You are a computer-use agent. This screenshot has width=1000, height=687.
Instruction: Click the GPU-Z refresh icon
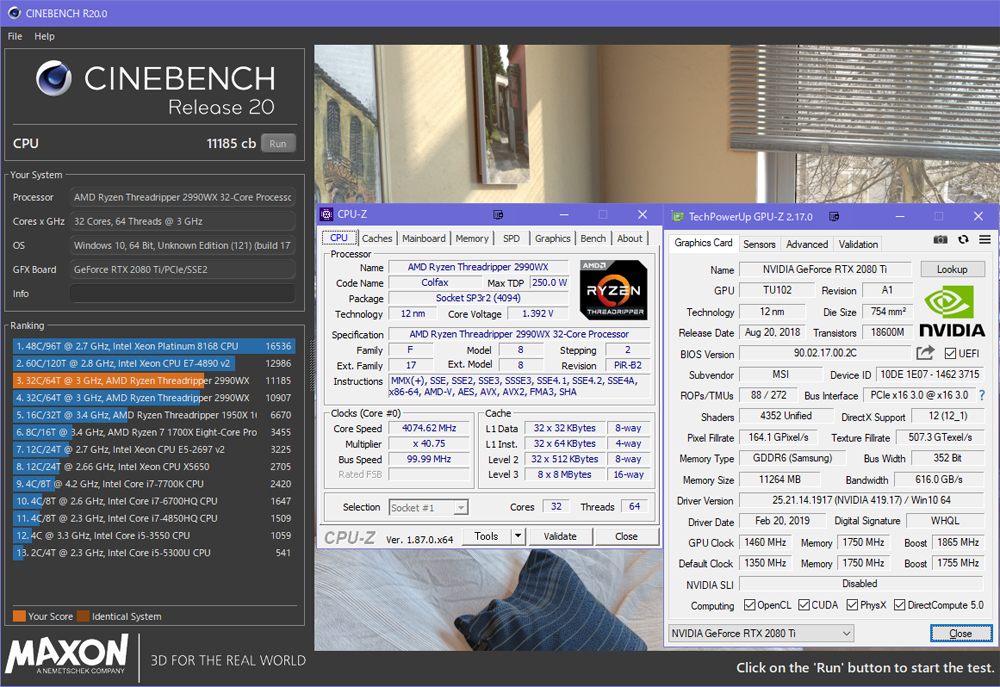[963, 240]
